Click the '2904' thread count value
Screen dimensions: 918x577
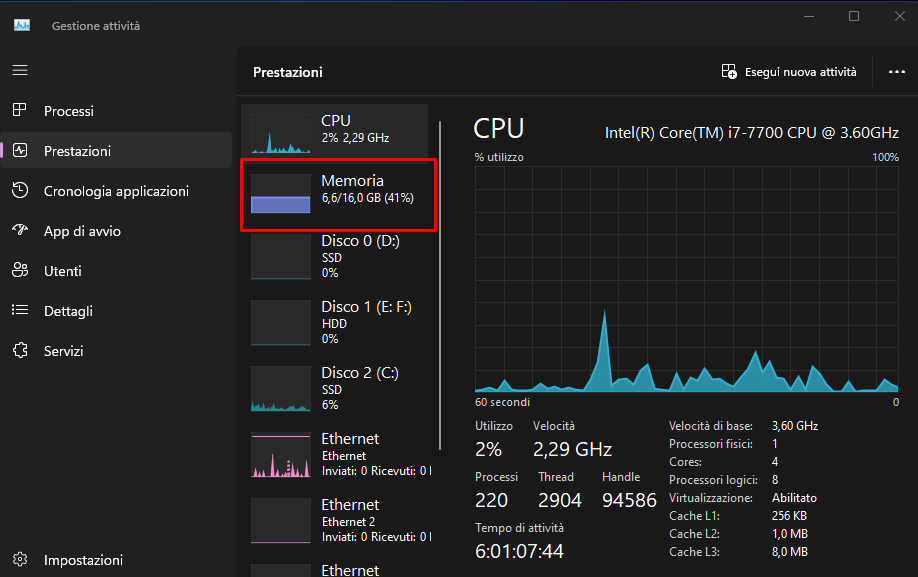[x=560, y=500]
